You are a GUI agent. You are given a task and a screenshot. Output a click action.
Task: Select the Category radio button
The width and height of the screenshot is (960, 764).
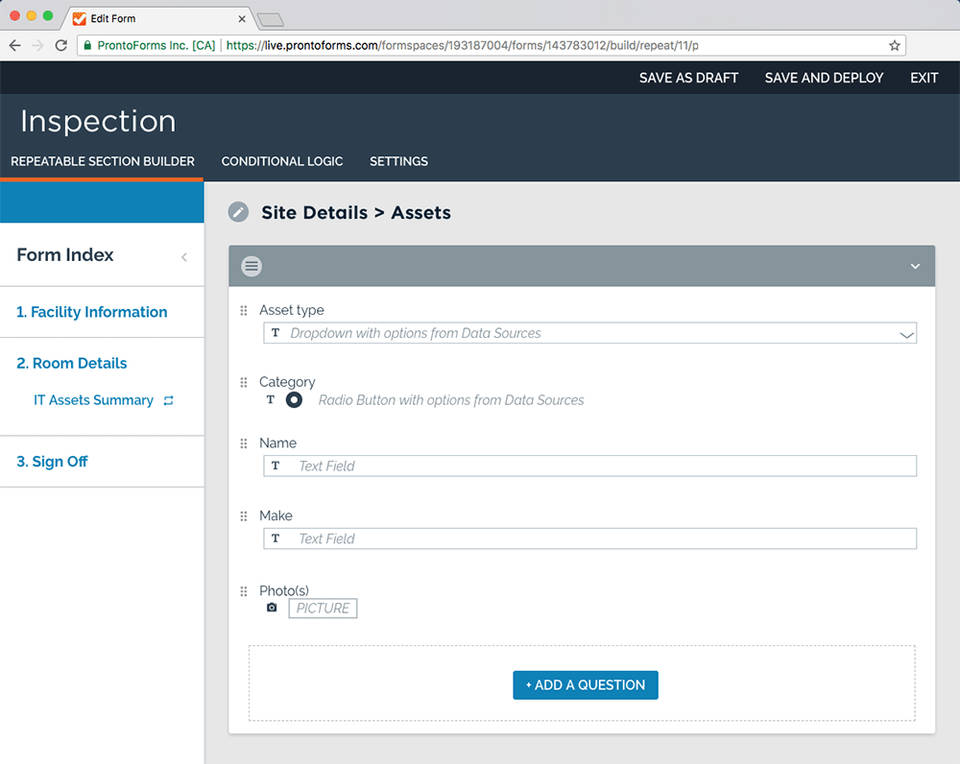(294, 400)
